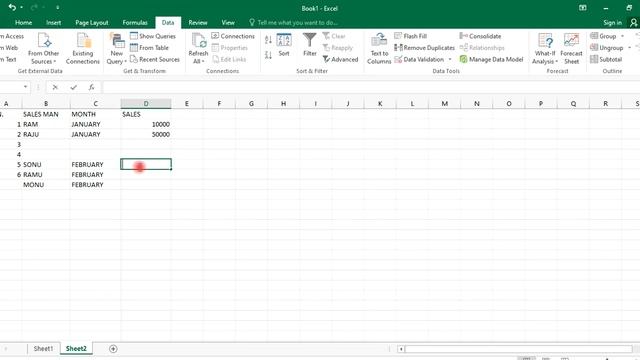The height and width of the screenshot is (360, 640).
Task: Add a new sheet
Action: point(113,349)
